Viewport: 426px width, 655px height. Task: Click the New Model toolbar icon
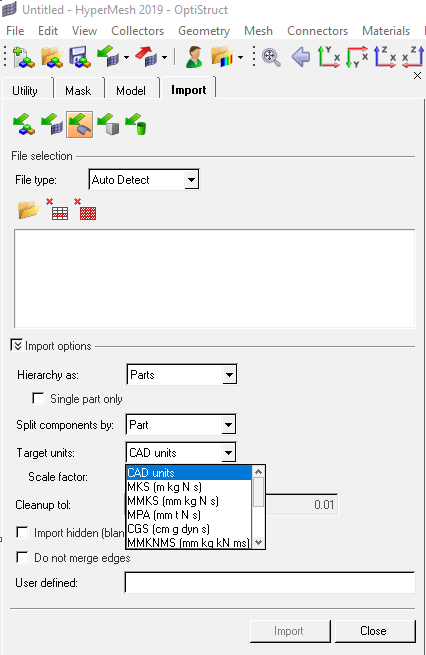[23, 57]
